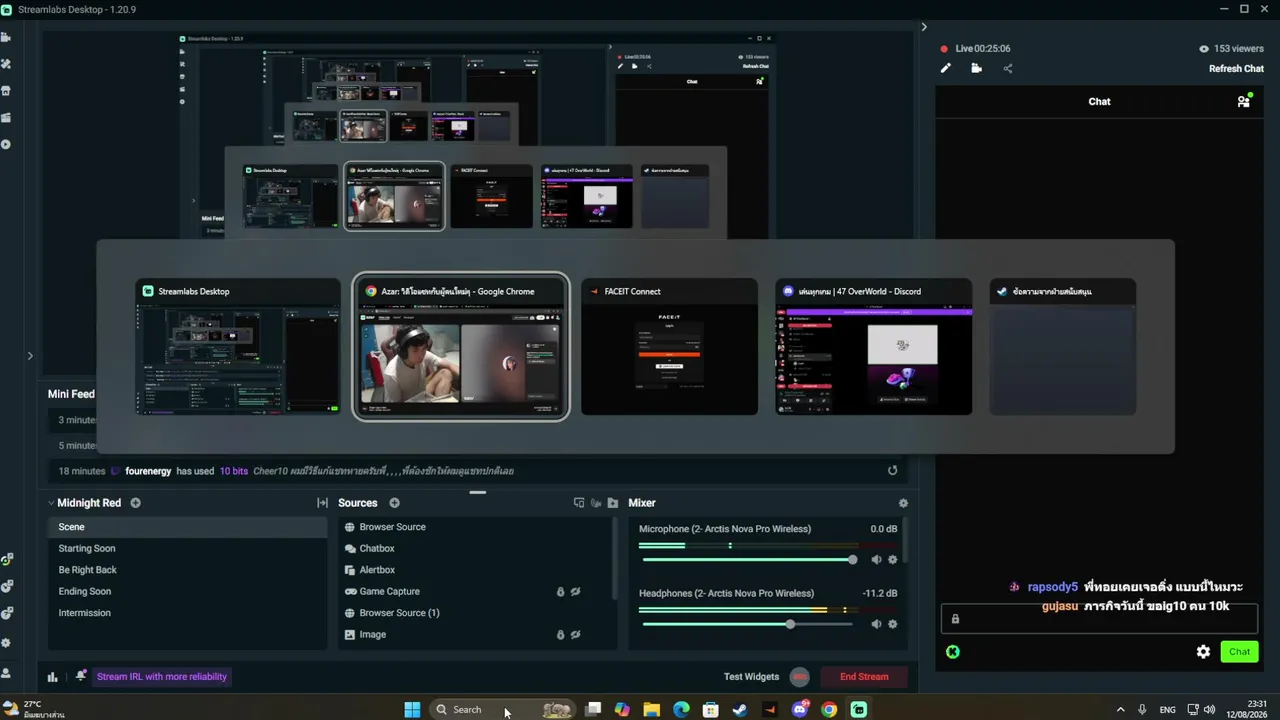Open Discord from the taskbar

[x=800, y=710]
